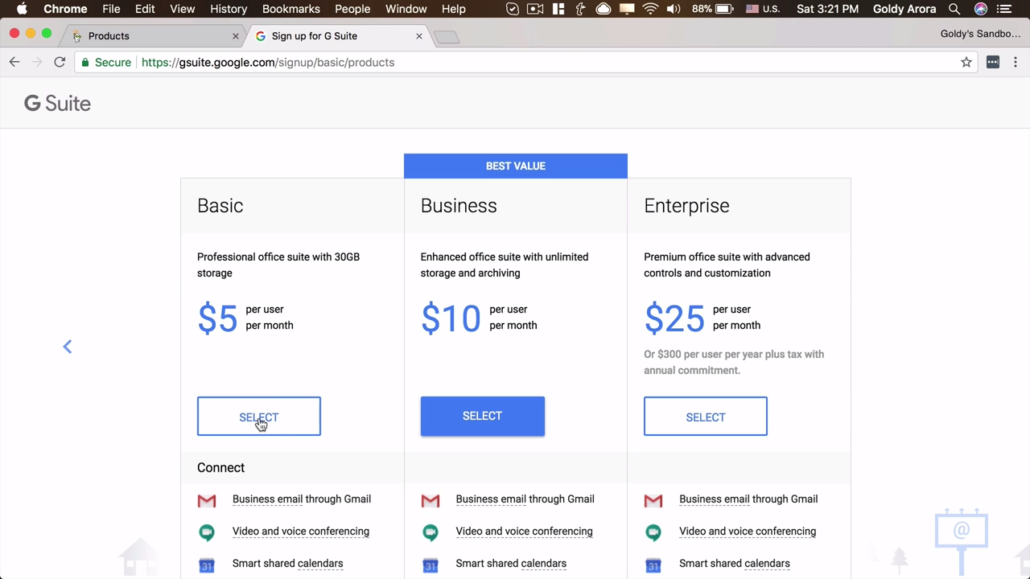Image resolution: width=1030 pixels, height=579 pixels.
Task: Click the checkmark circle menu bar icon
Action: (x=512, y=9)
